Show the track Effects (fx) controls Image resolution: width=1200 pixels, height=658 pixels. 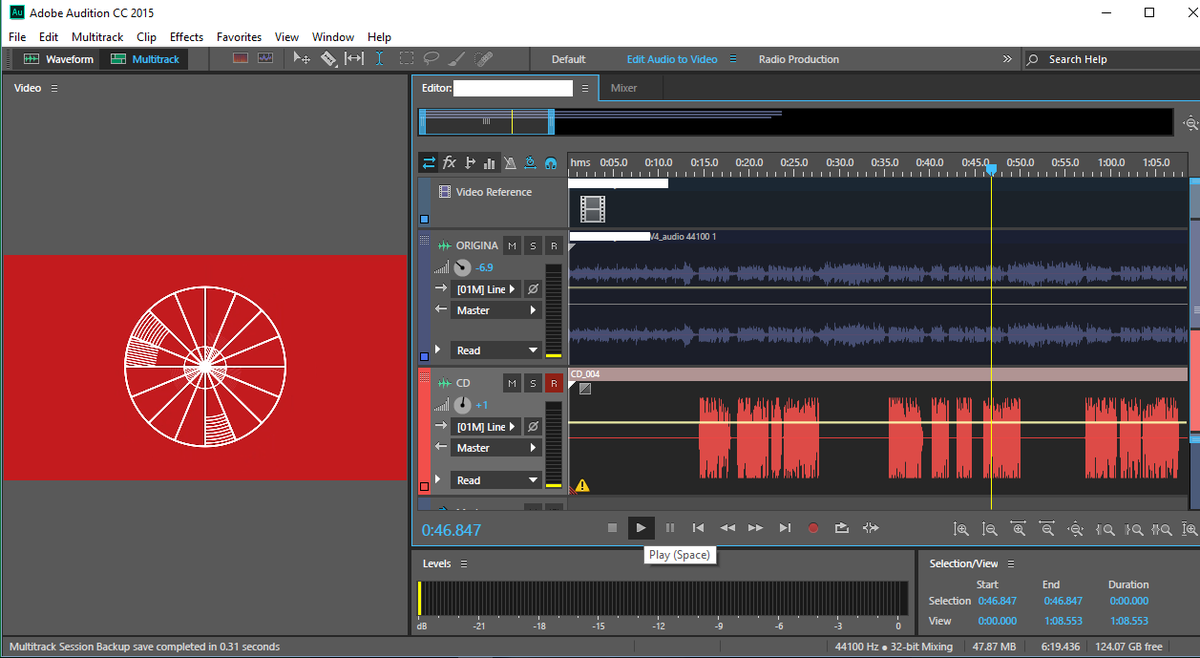(x=449, y=162)
